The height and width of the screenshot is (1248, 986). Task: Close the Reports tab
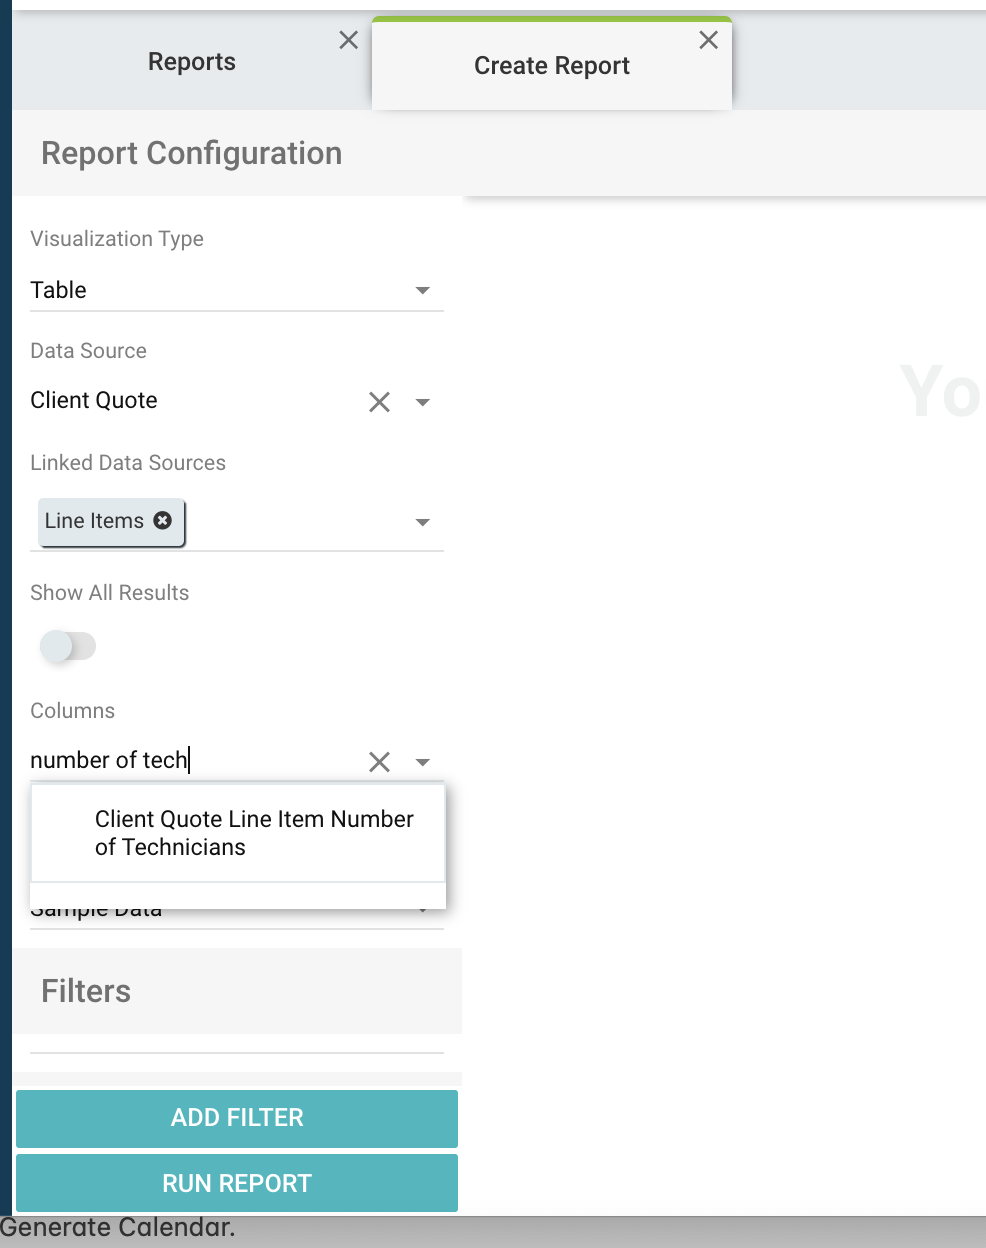coord(348,40)
